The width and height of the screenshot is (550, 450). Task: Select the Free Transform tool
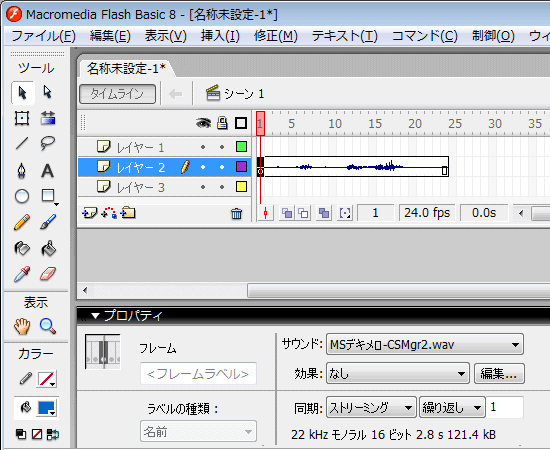[22, 118]
